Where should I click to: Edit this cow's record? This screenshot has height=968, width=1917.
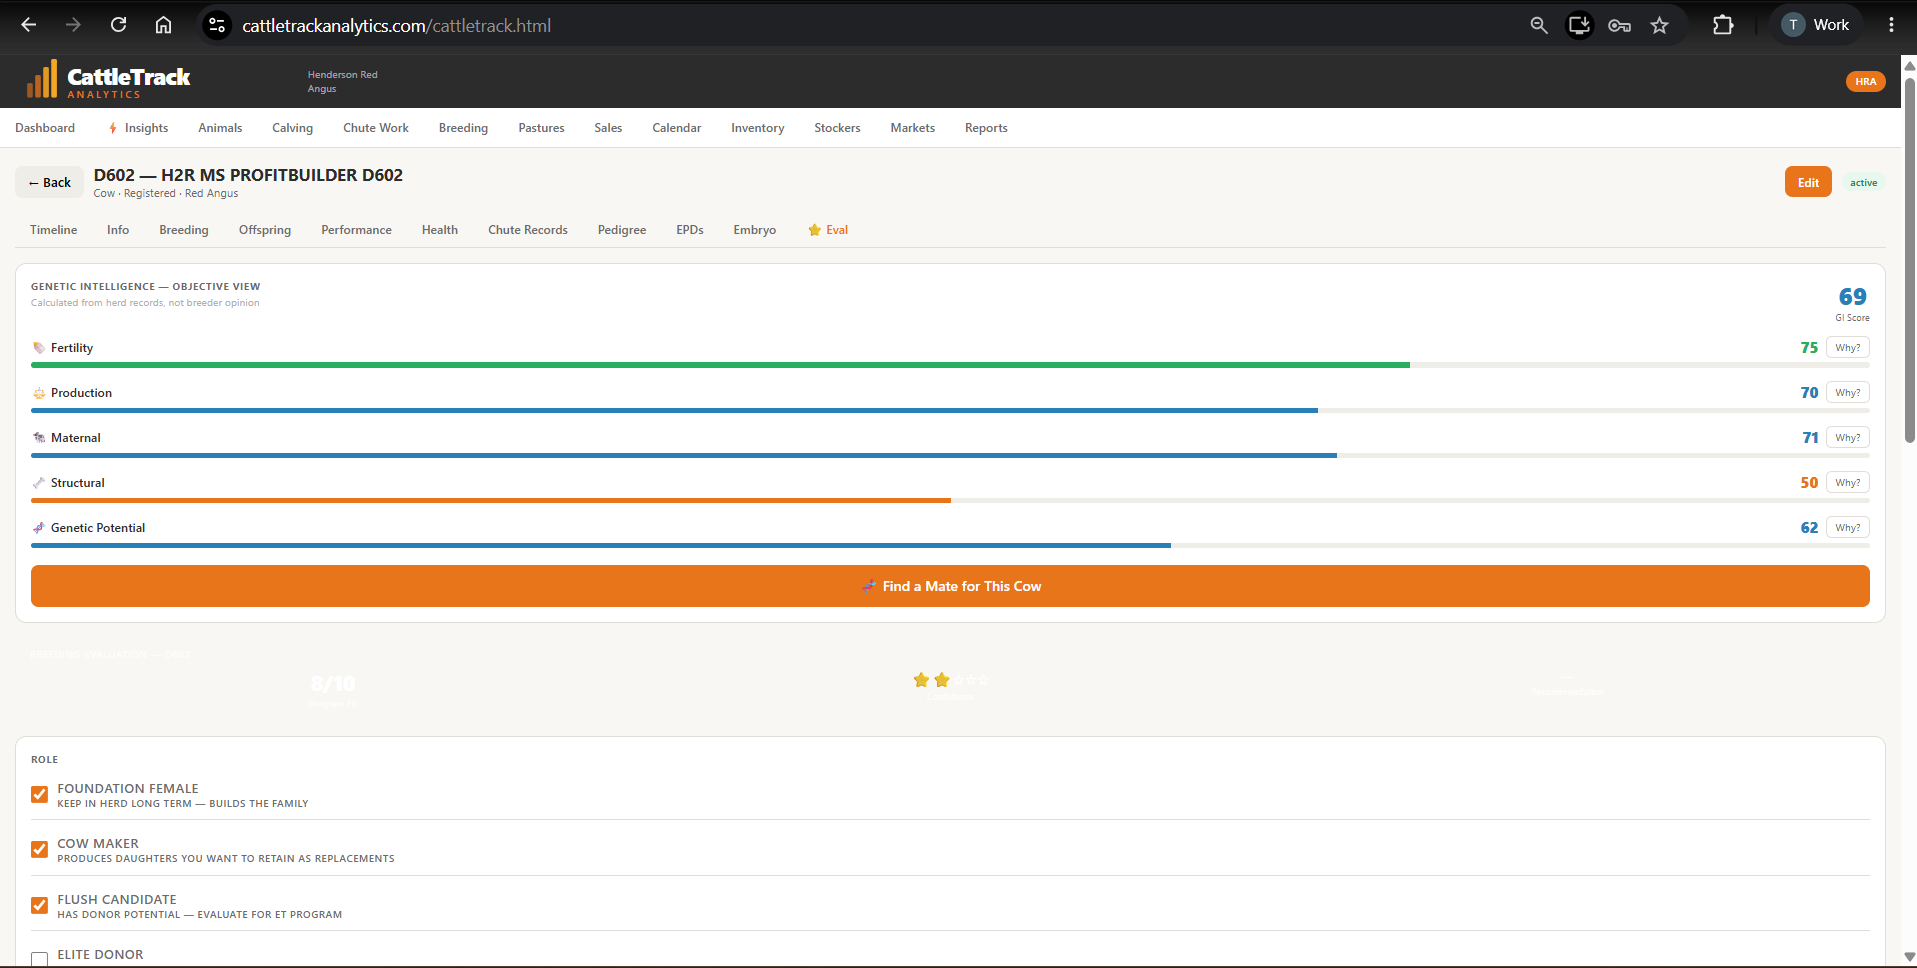click(1808, 182)
